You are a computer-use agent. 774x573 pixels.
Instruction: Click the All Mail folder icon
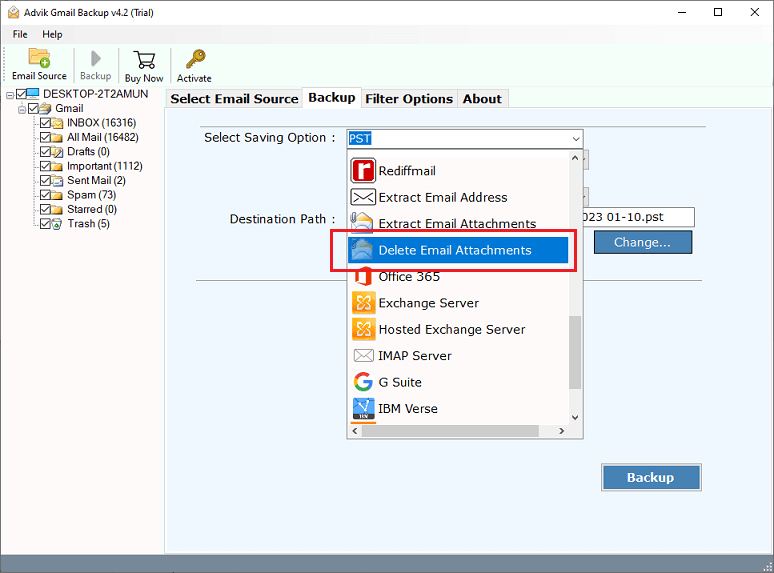(58, 137)
